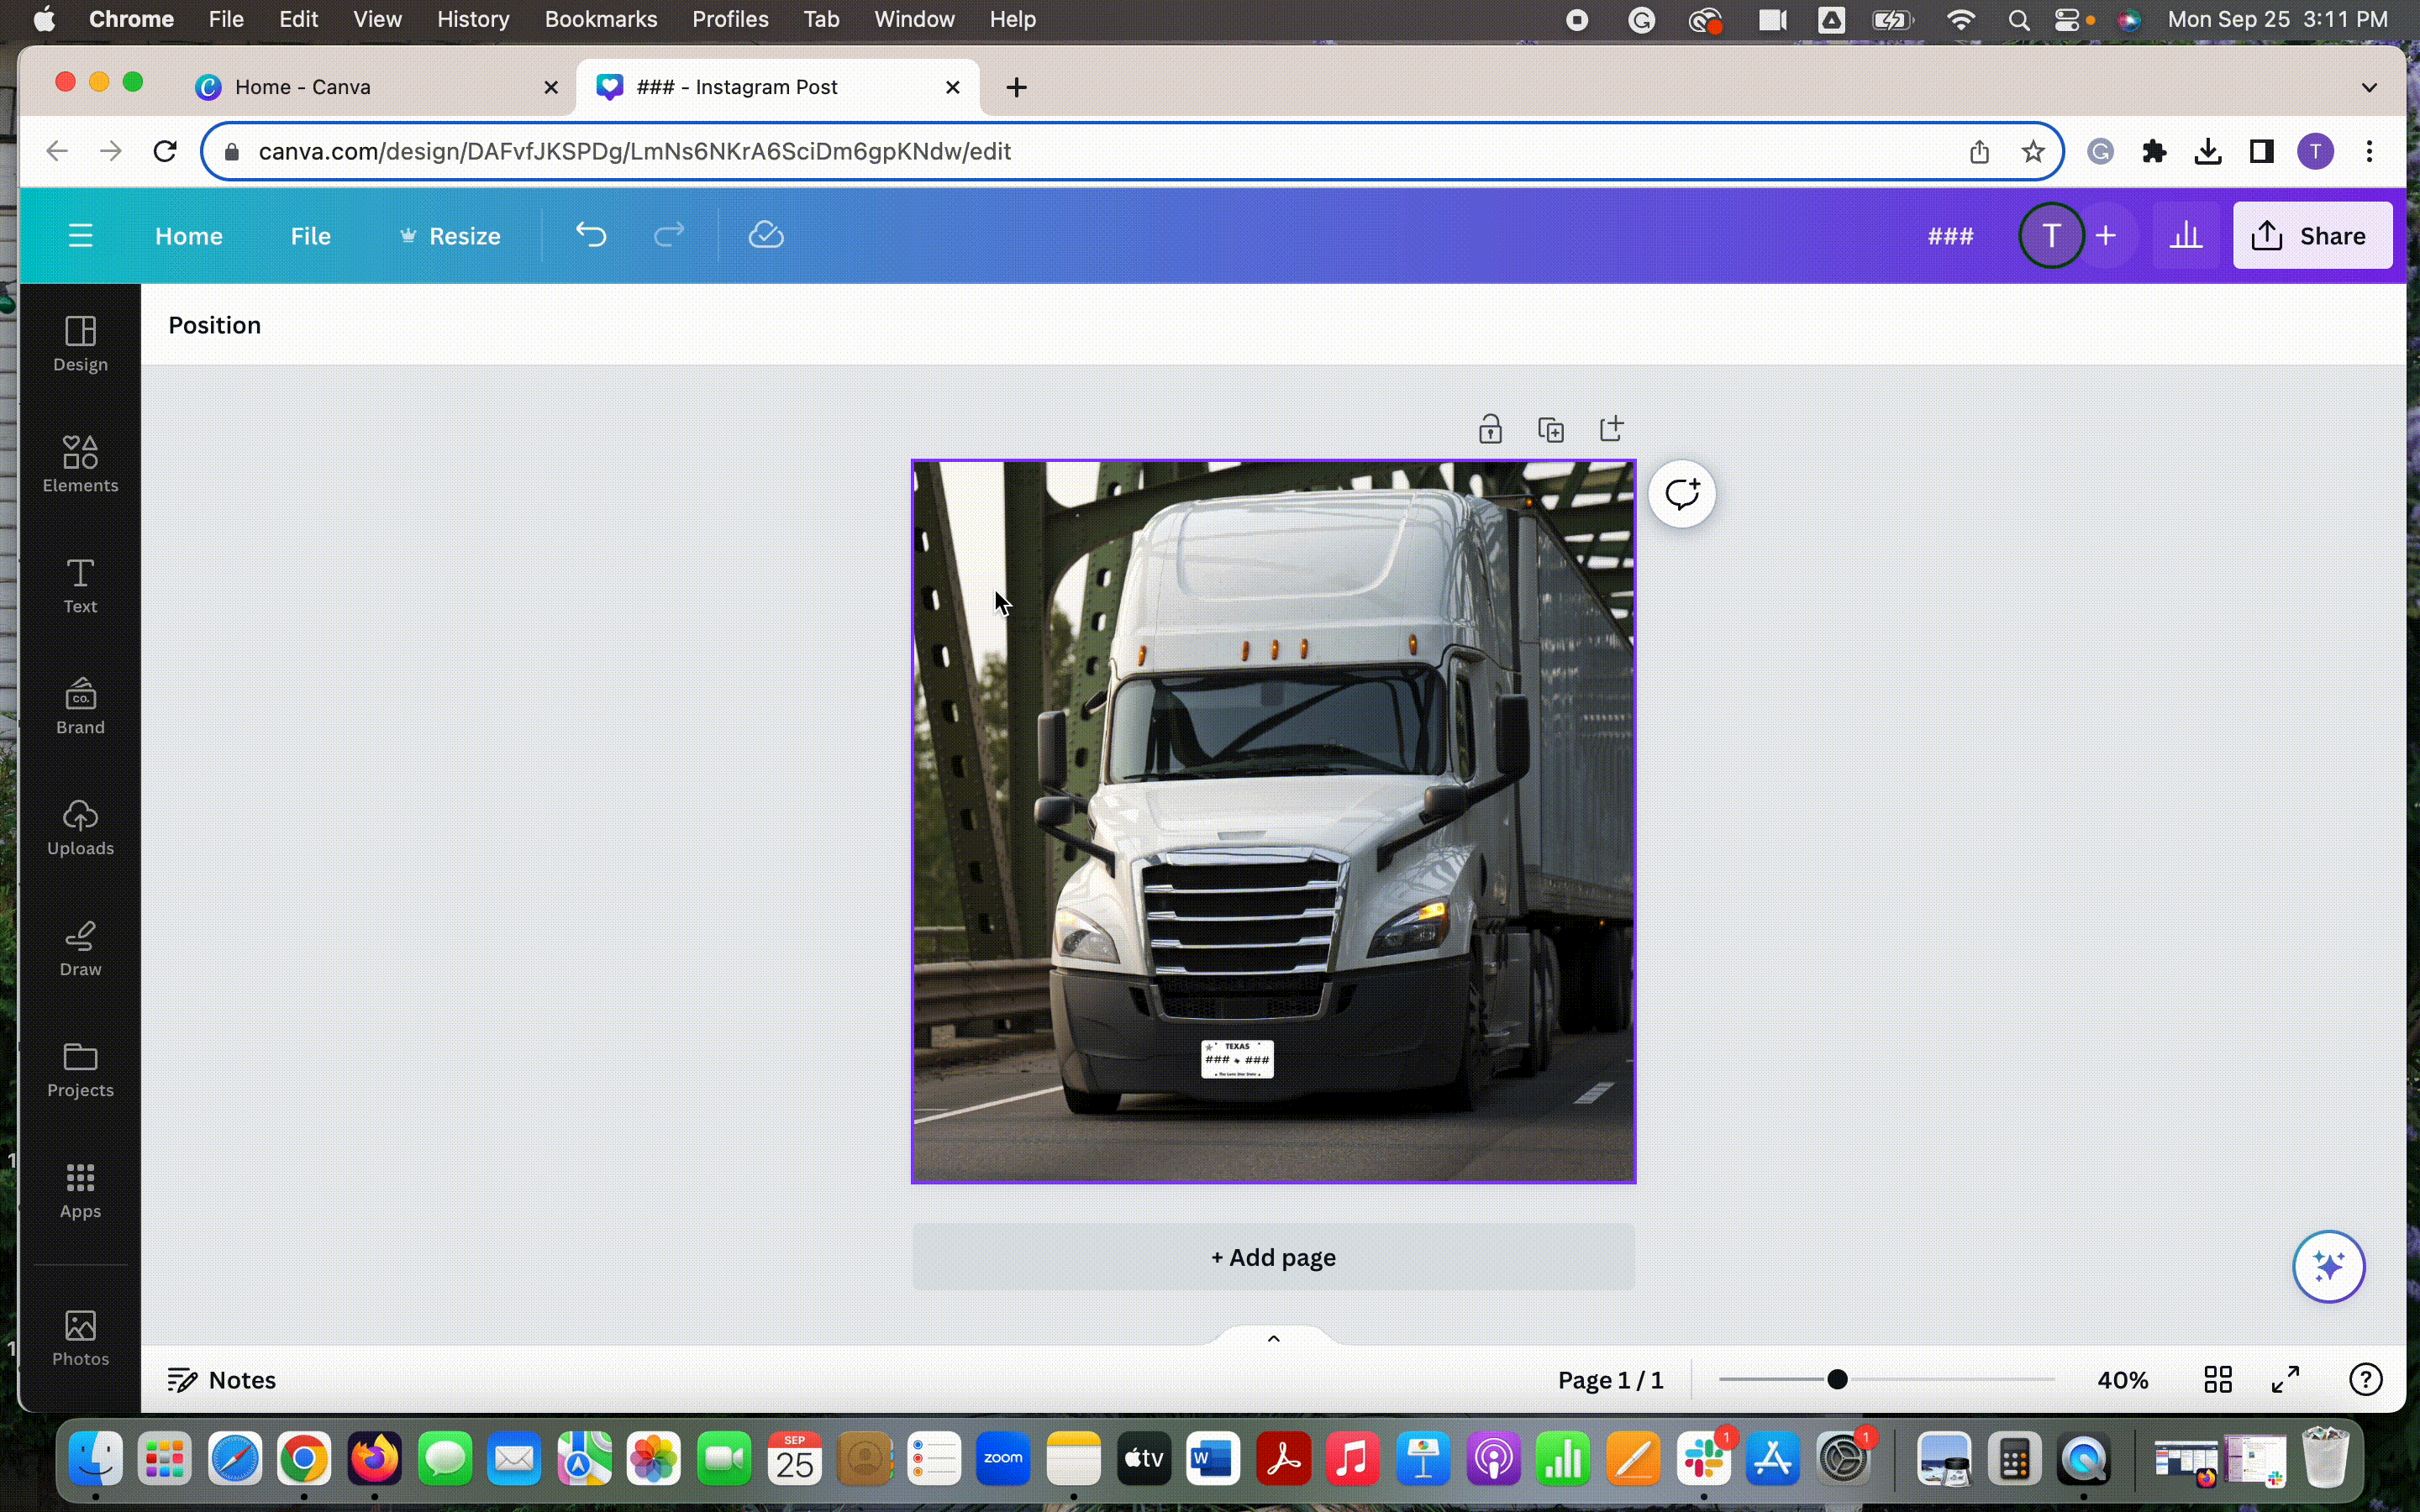Open Chrome extensions puzzle icon
This screenshot has width=2420, height=1512.
2154,151
